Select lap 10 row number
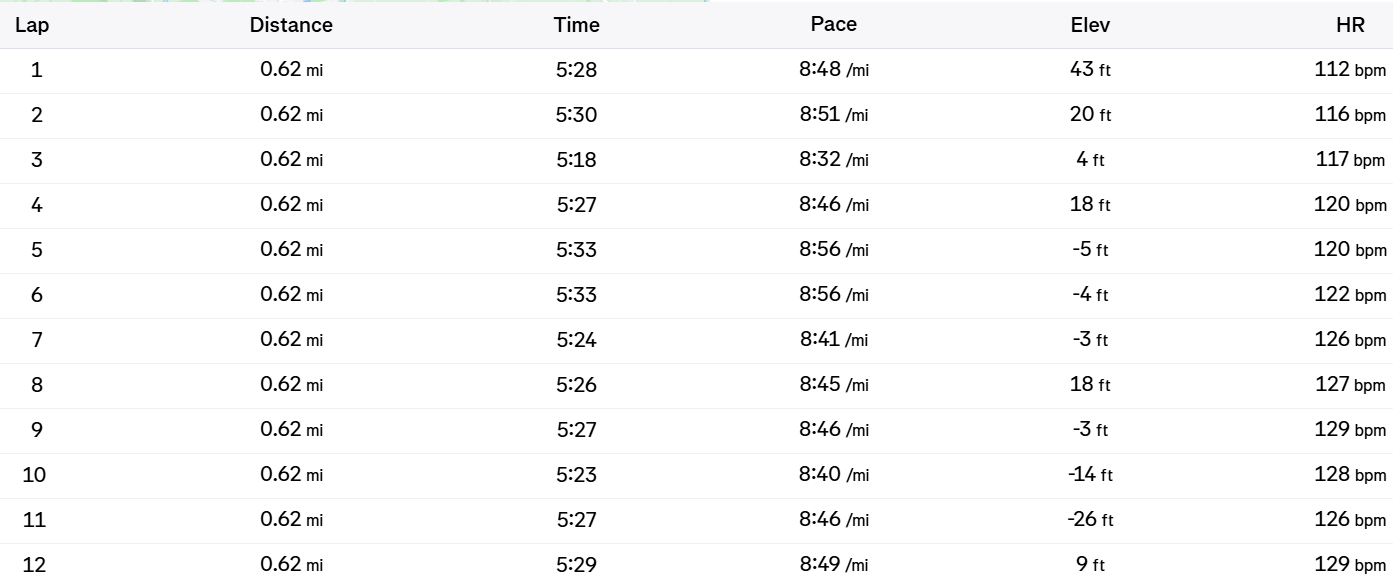The height and width of the screenshot is (585, 1393). [x=35, y=475]
